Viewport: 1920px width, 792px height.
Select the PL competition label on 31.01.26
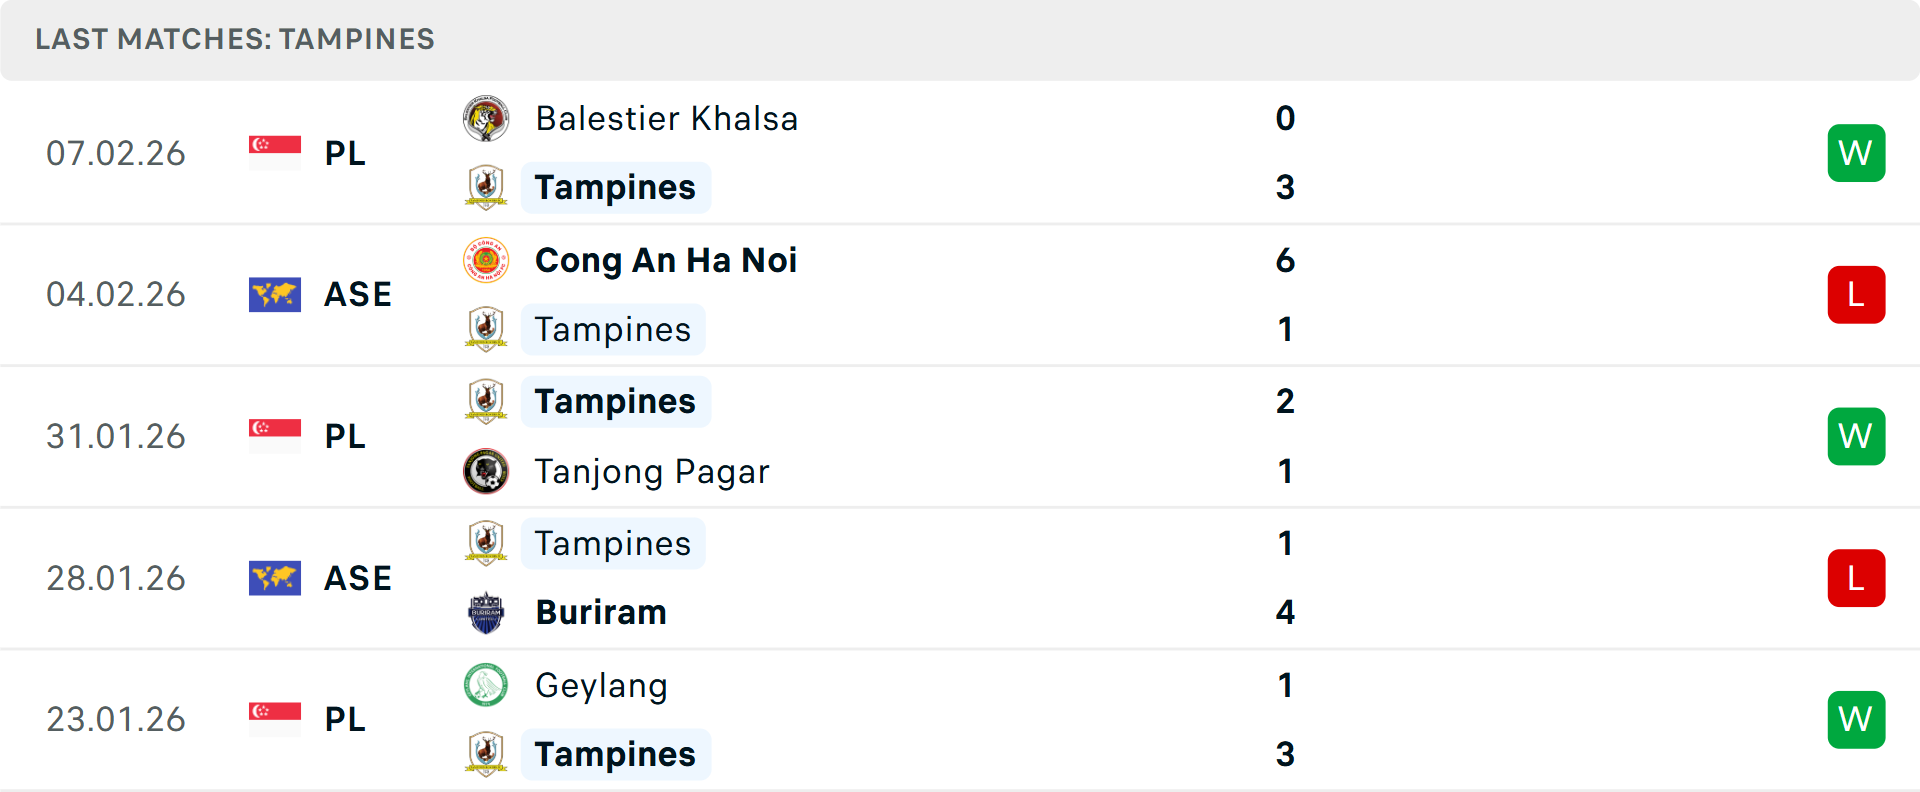345,436
